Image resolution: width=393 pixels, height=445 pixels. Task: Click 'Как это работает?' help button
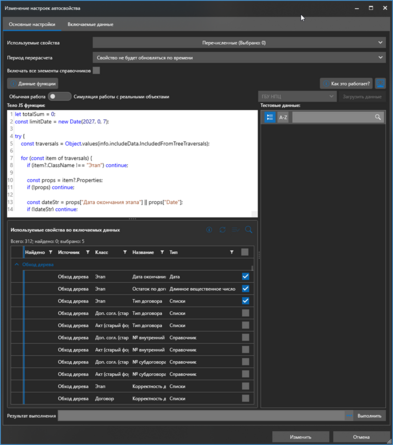347,83
